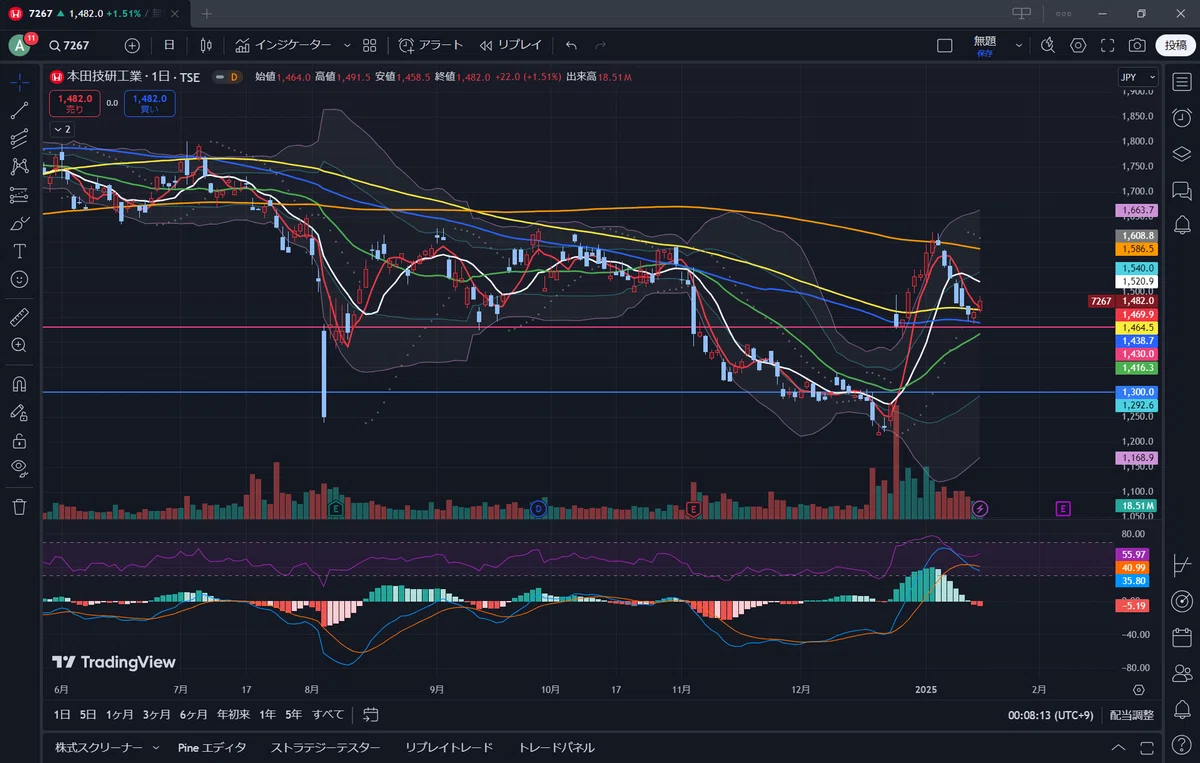
Task: Open the chart patterns tool
Action: (x=19, y=166)
